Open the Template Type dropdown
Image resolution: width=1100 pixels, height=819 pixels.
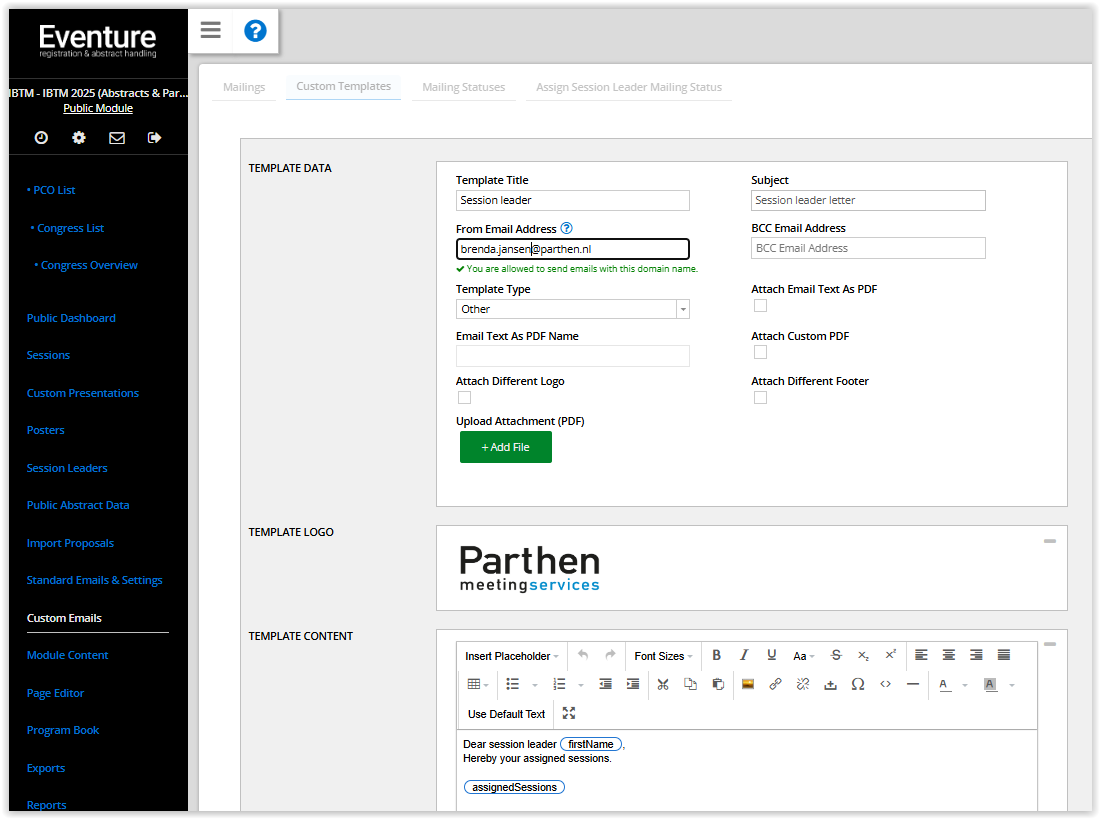click(x=572, y=309)
